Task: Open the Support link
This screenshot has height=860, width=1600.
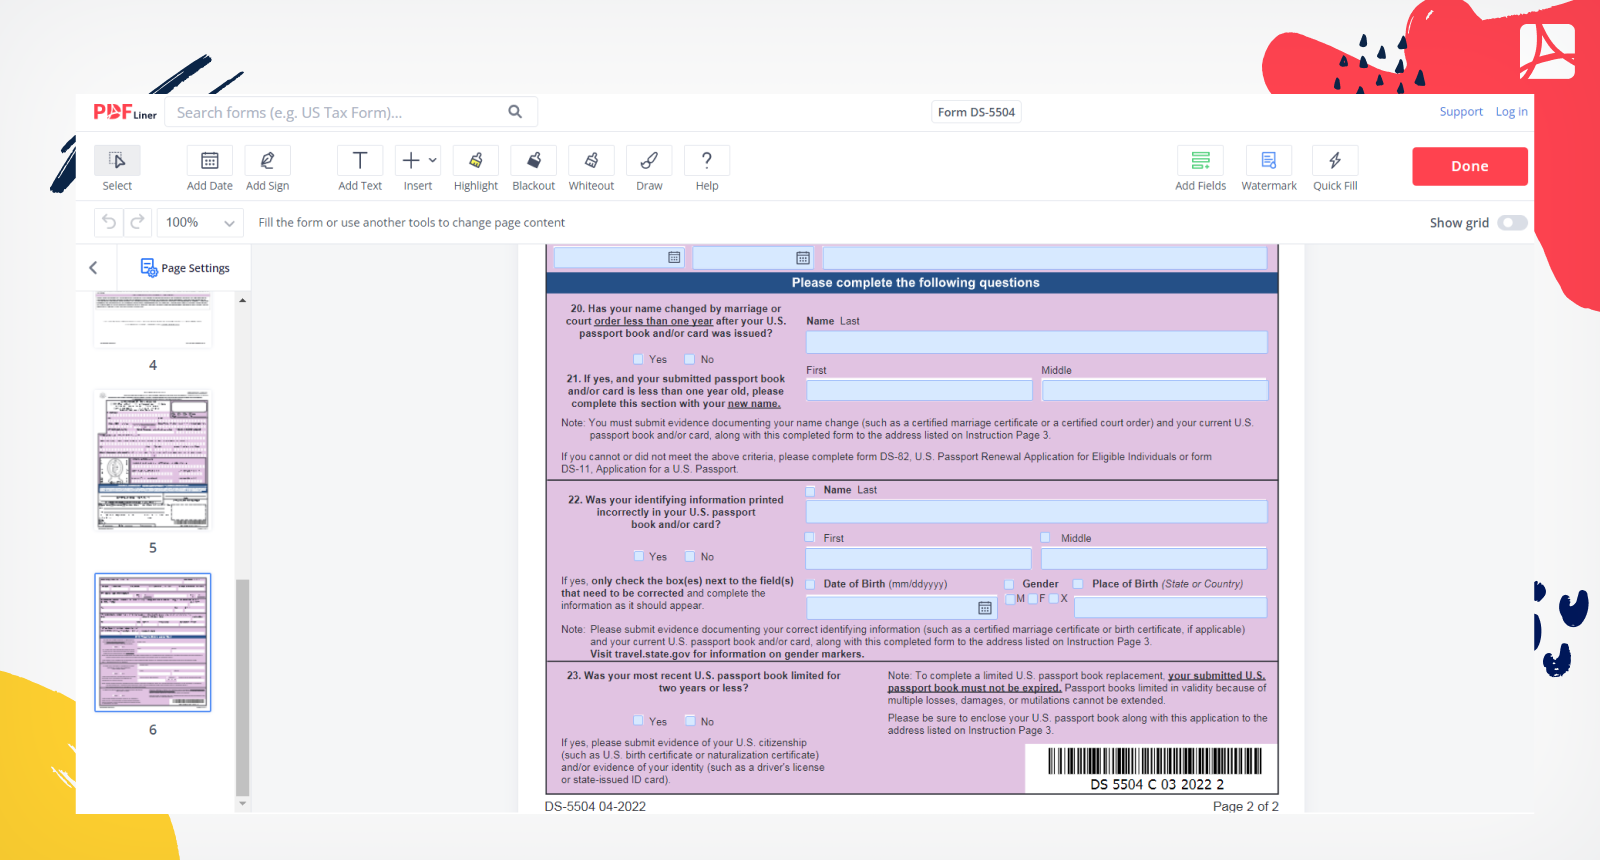Action: click(1461, 112)
